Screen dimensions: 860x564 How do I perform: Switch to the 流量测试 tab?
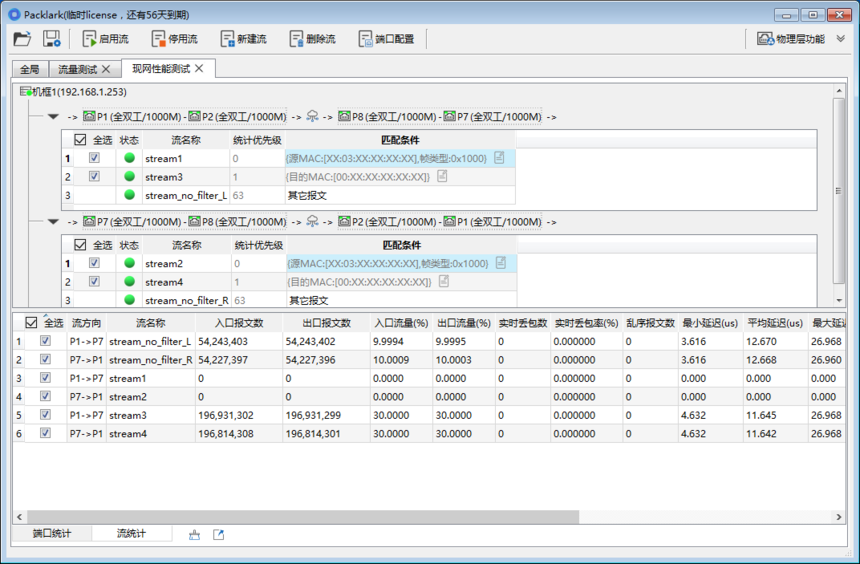[x=77, y=69]
